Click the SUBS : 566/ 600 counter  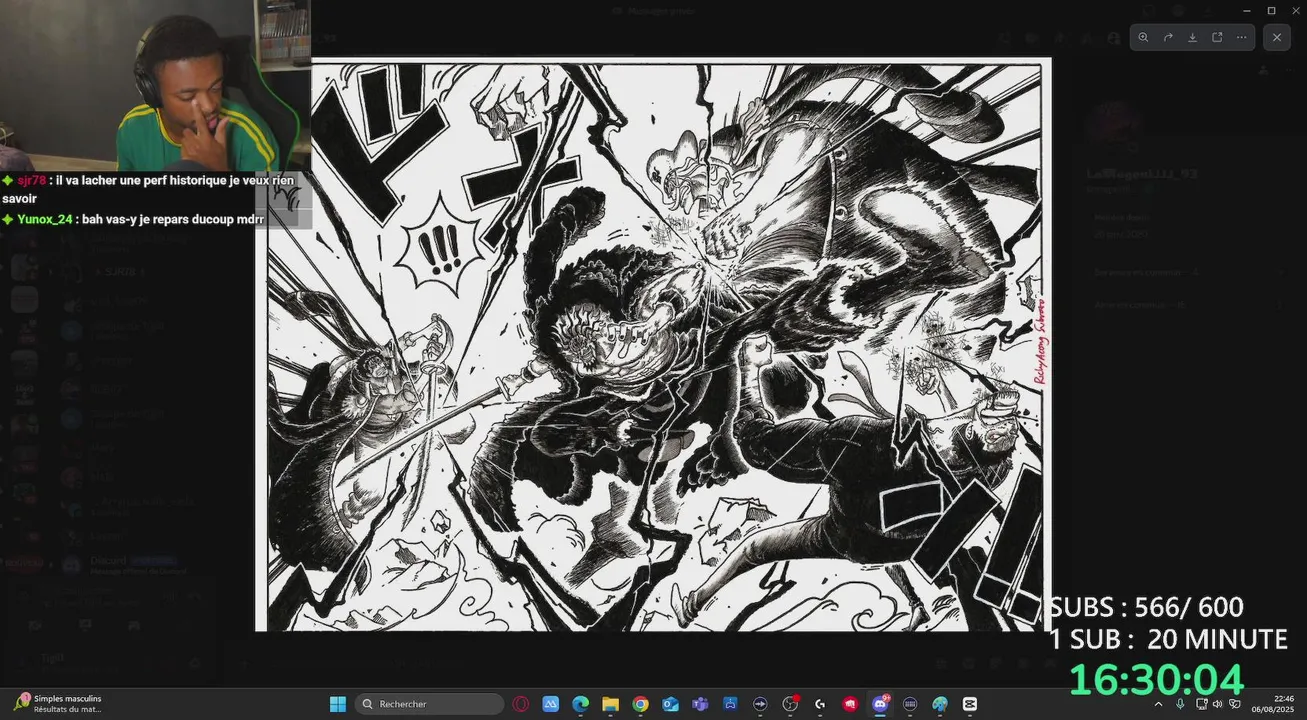coord(1146,607)
